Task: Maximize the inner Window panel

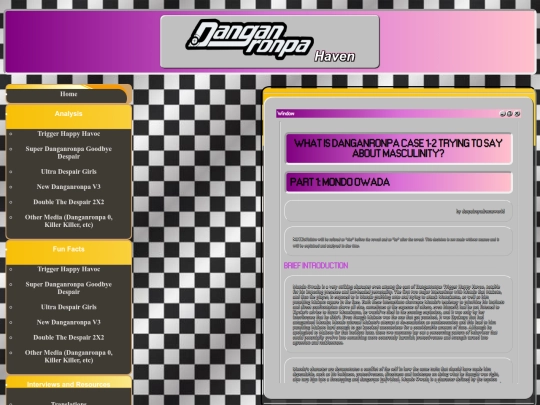Action: (x=510, y=114)
